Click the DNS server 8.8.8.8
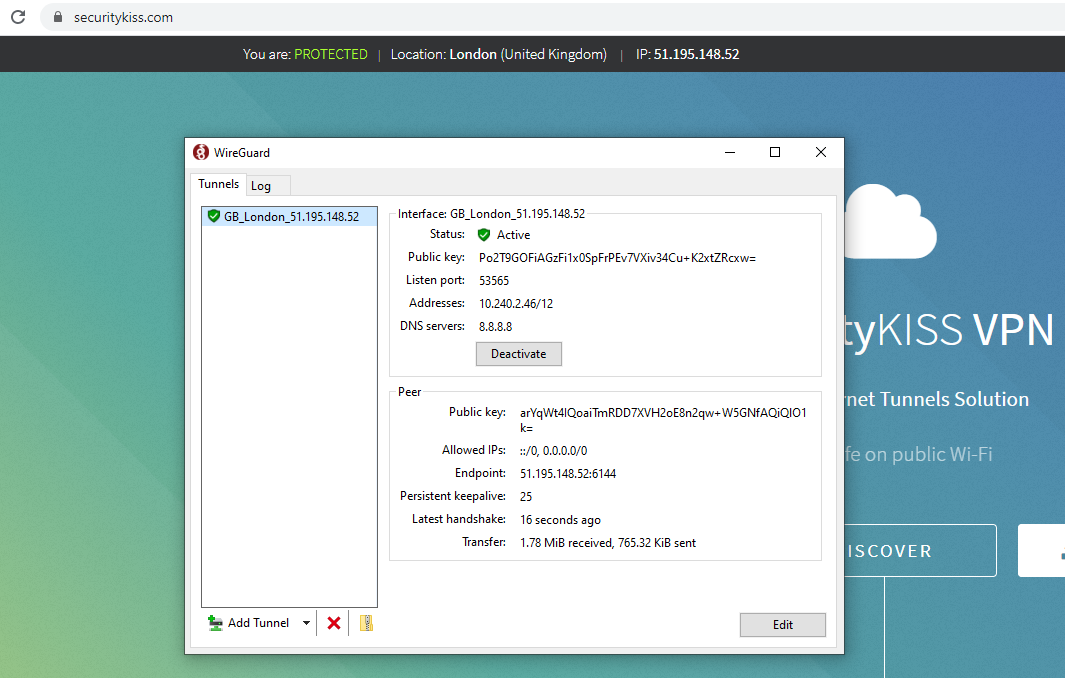This screenshot has height=678, width=1065. [x=496, y=327]
